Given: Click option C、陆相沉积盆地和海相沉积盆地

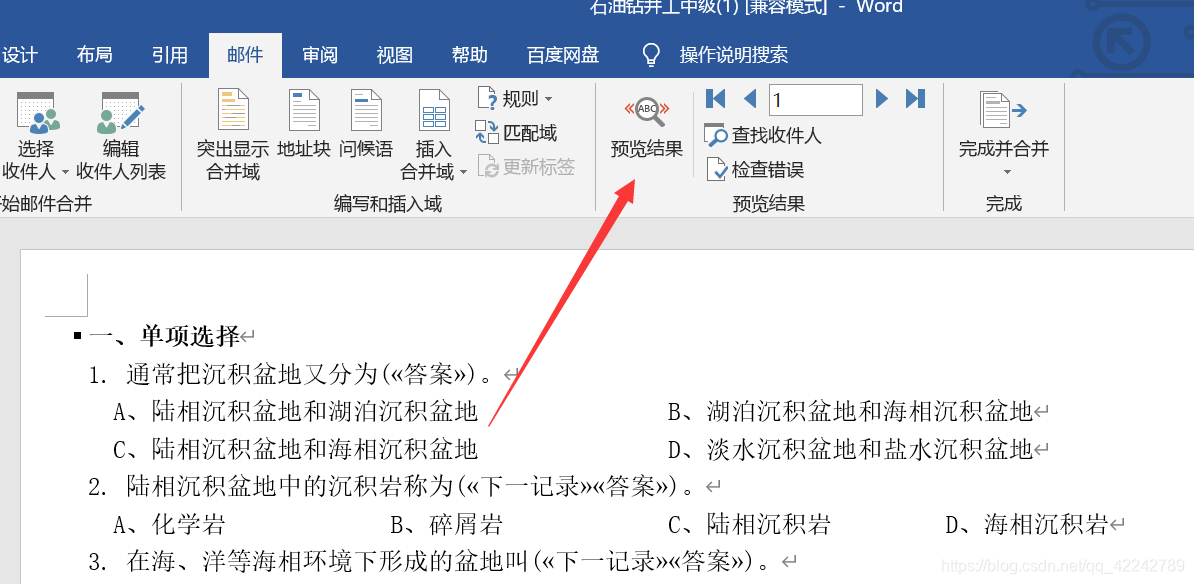Looking at the screenshot, I should click(x=295, y=449).
